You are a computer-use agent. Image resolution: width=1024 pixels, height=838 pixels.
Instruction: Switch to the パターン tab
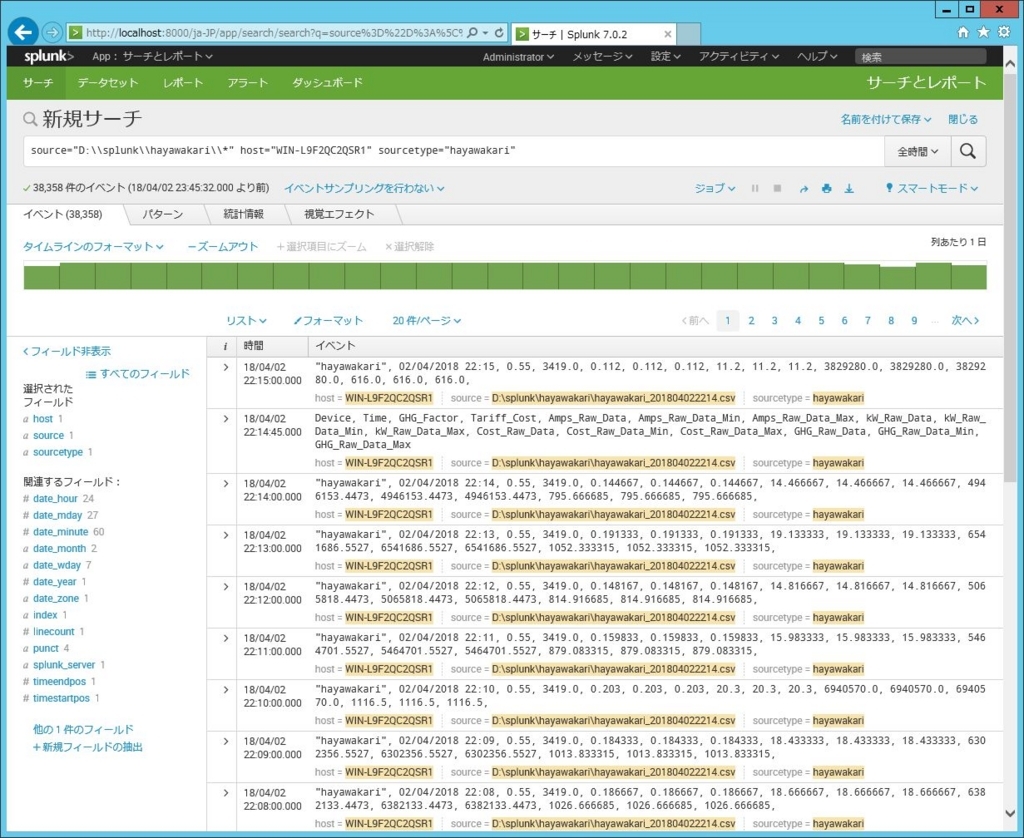pos(163,214)
